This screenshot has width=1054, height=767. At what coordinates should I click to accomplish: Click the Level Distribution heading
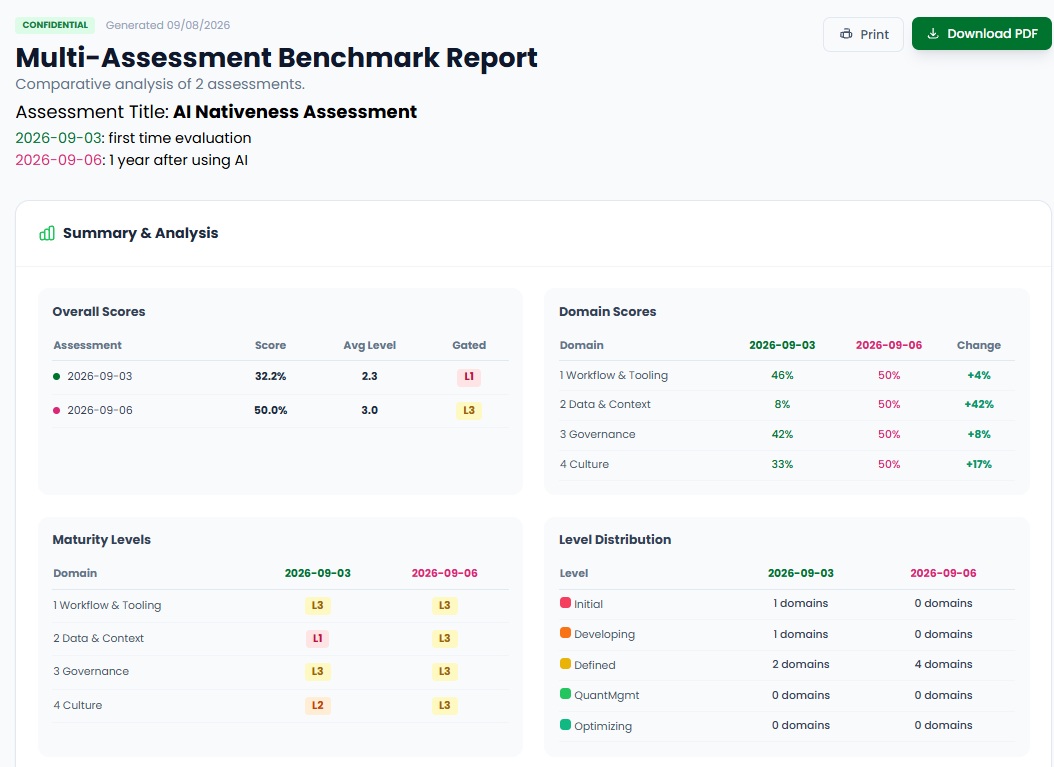(x=615, y=539)
